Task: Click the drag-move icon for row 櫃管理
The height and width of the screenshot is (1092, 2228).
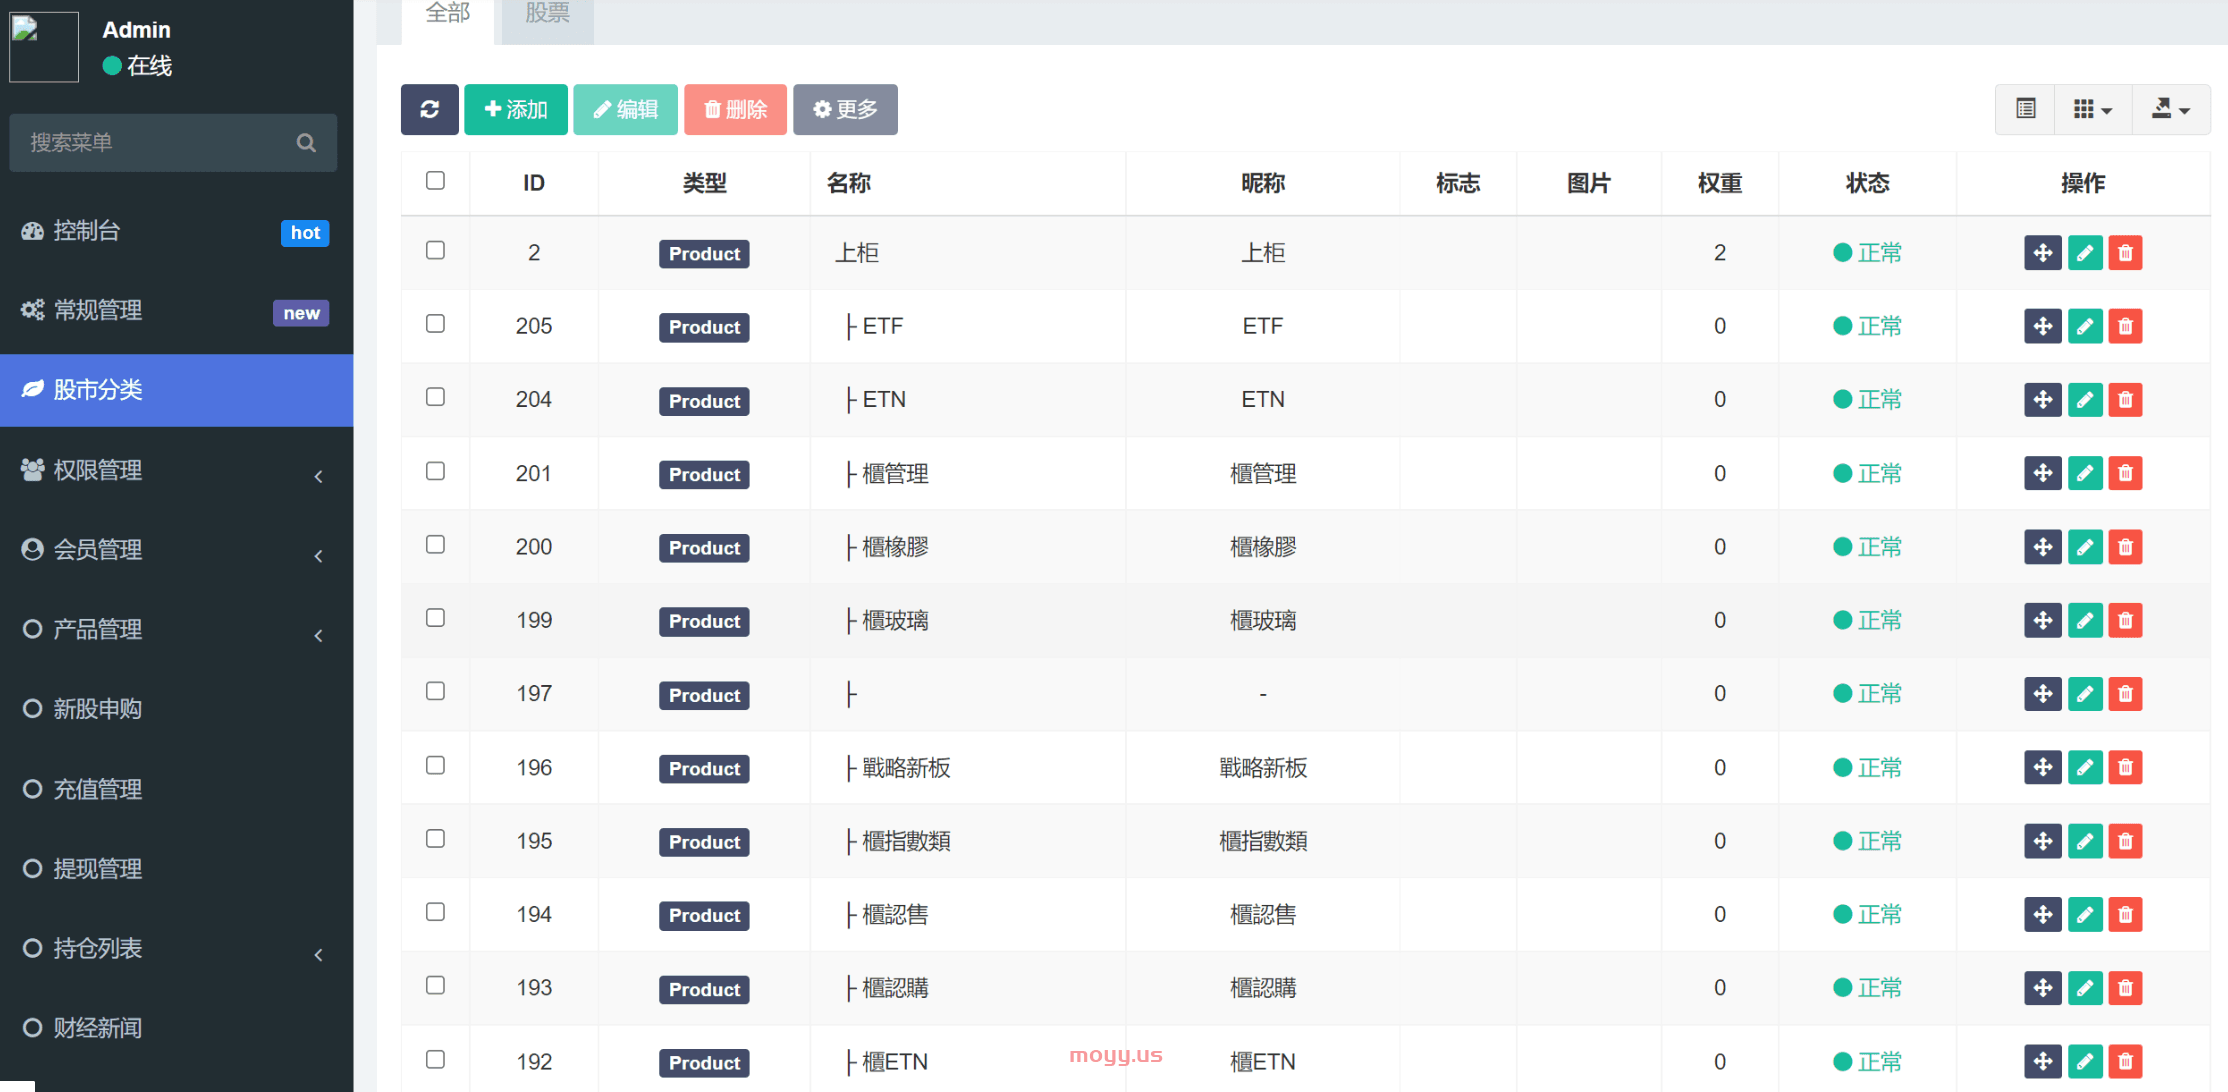Action: pos(2043,473)
